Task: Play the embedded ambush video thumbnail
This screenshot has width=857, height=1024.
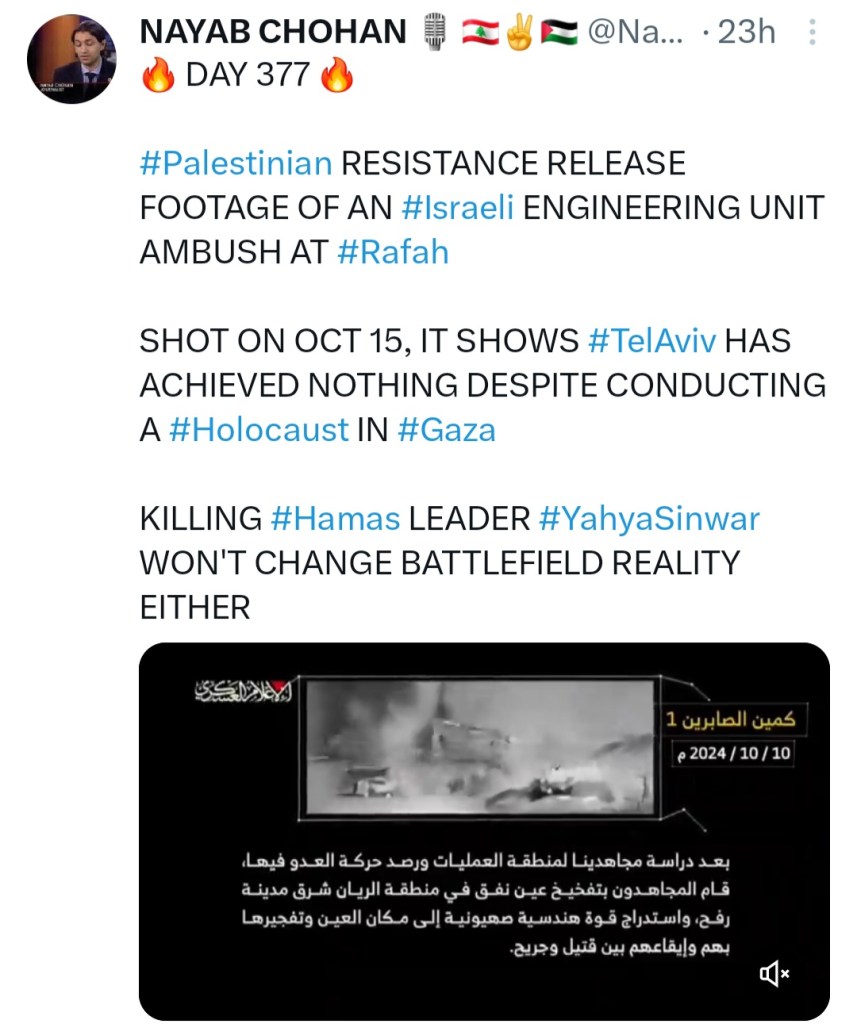Action: 480,745
